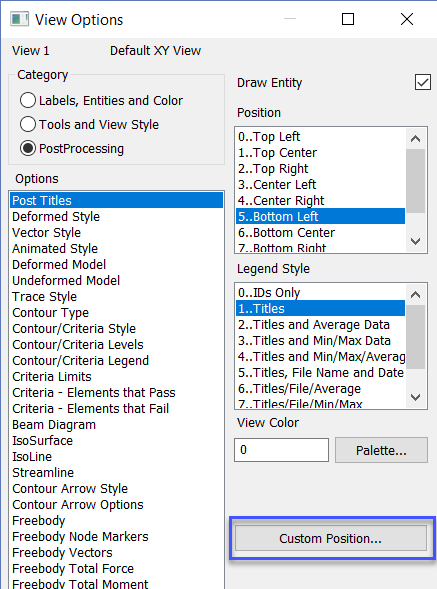Viewport: 437px width, 589px height.
Task: Click the View Color input field
Action: (x=281, y=450)
